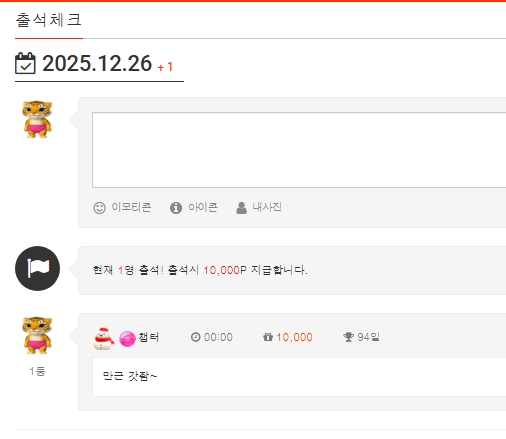Image resolution: width=506 pixels, height=439 pixels.
Task: Click the 만근 갓챰~ comment text
Action: (x=130, y=376)
